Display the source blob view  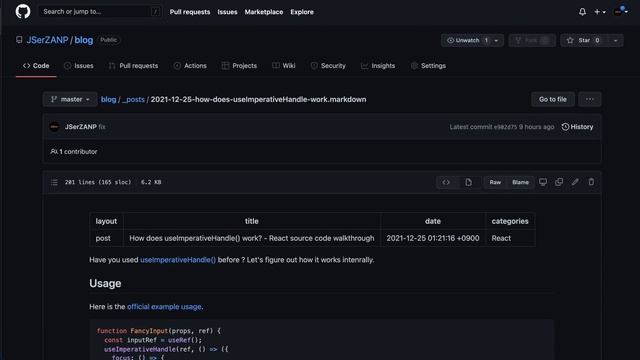click(446, 182)
